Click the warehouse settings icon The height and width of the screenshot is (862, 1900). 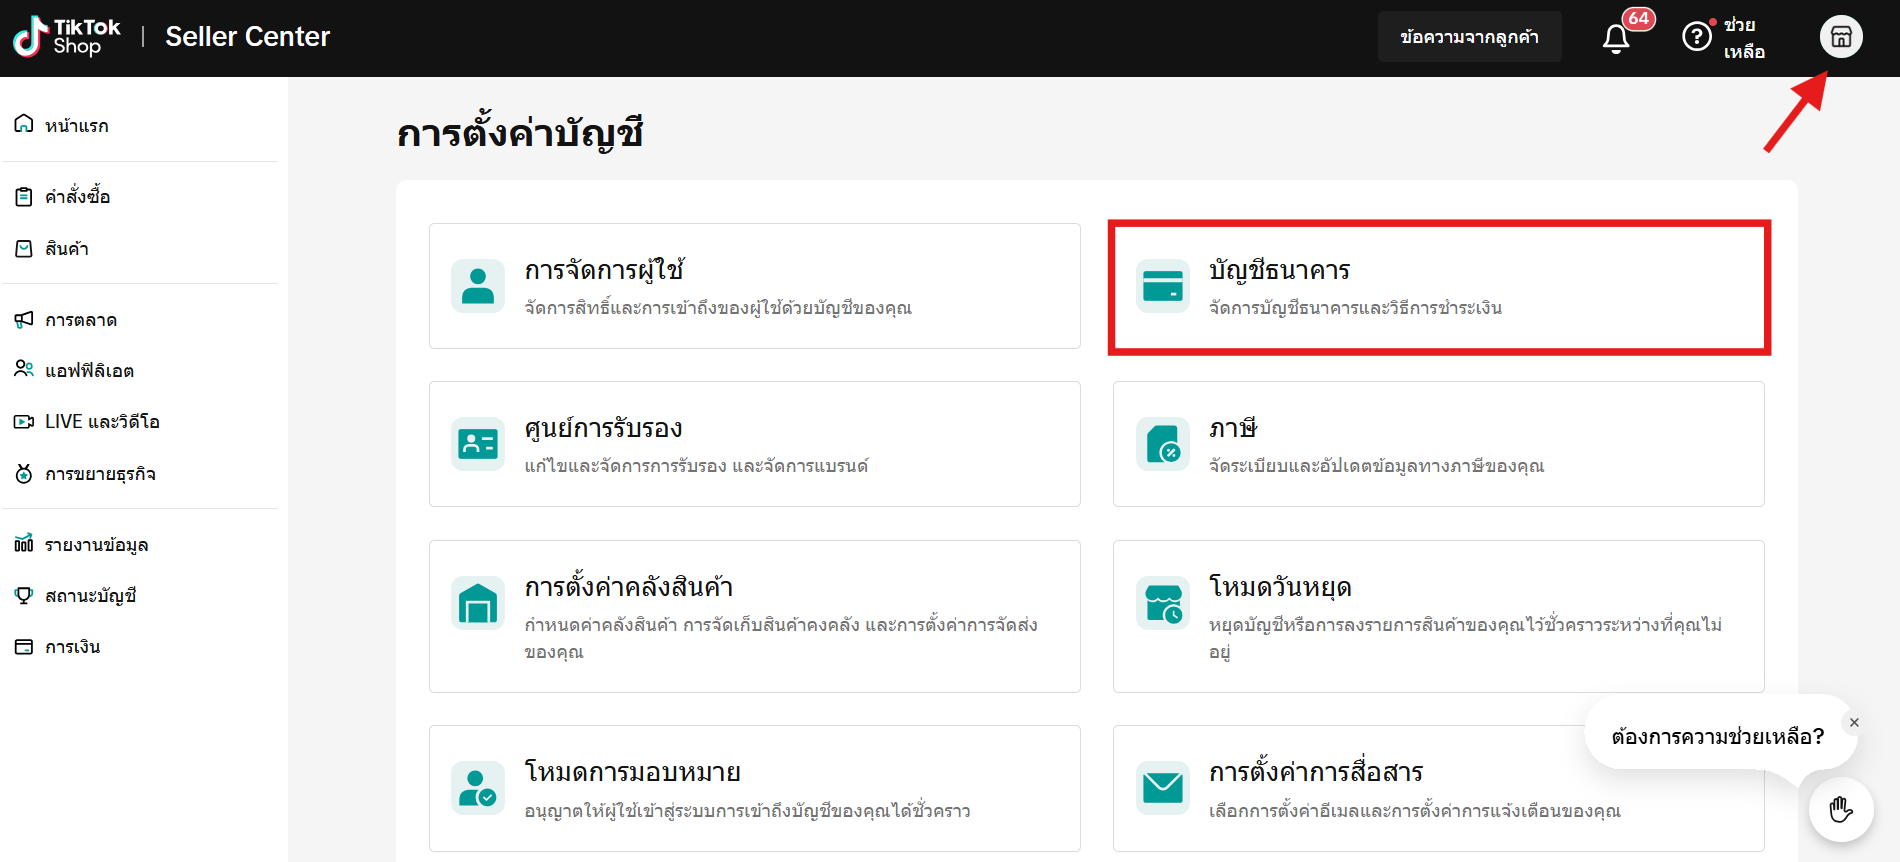click(x=477, y=603)
